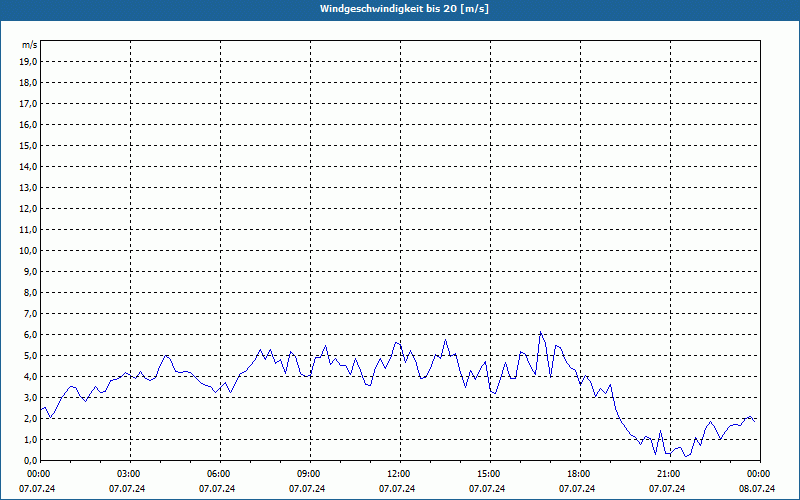Click the "17,0" y-axis value
Screen dimensions: 800x500
point(29,104)
